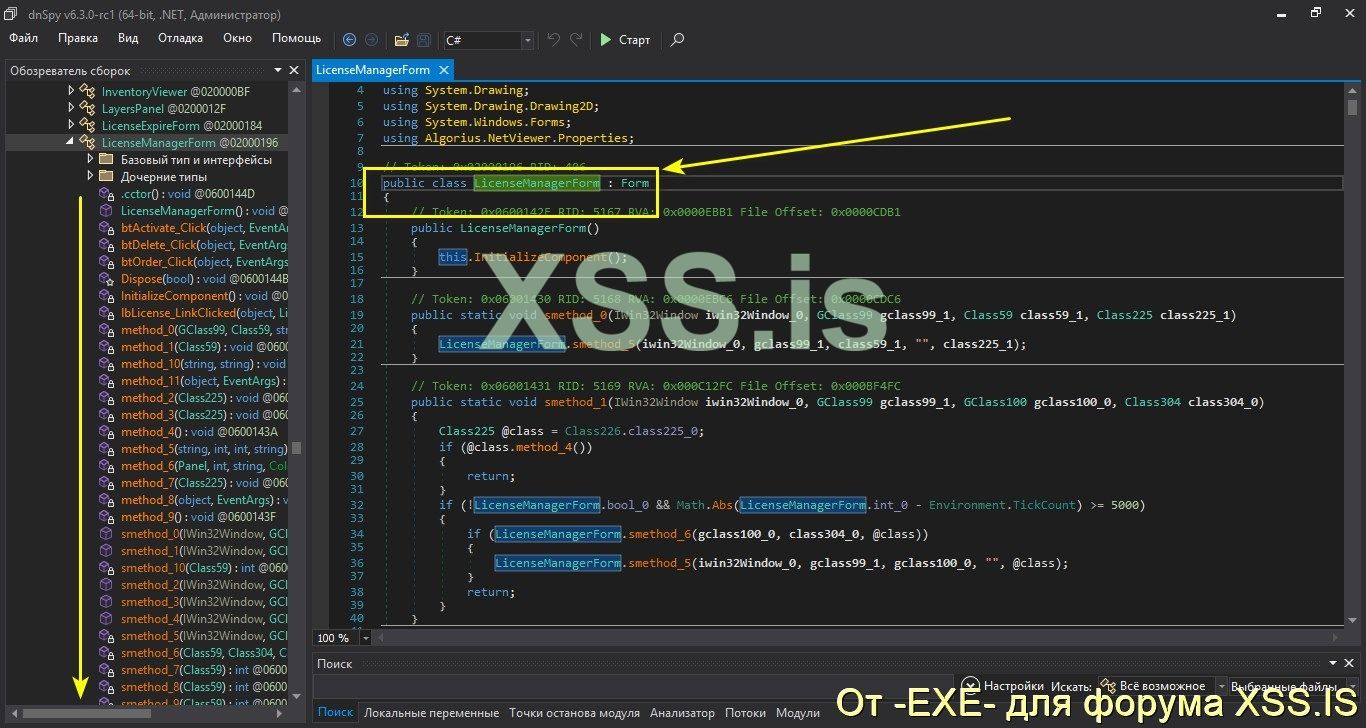The height and width of the screenshot is (728, 1366).
Task: Expand the InventoryViewer tree node
Action: 71,92
